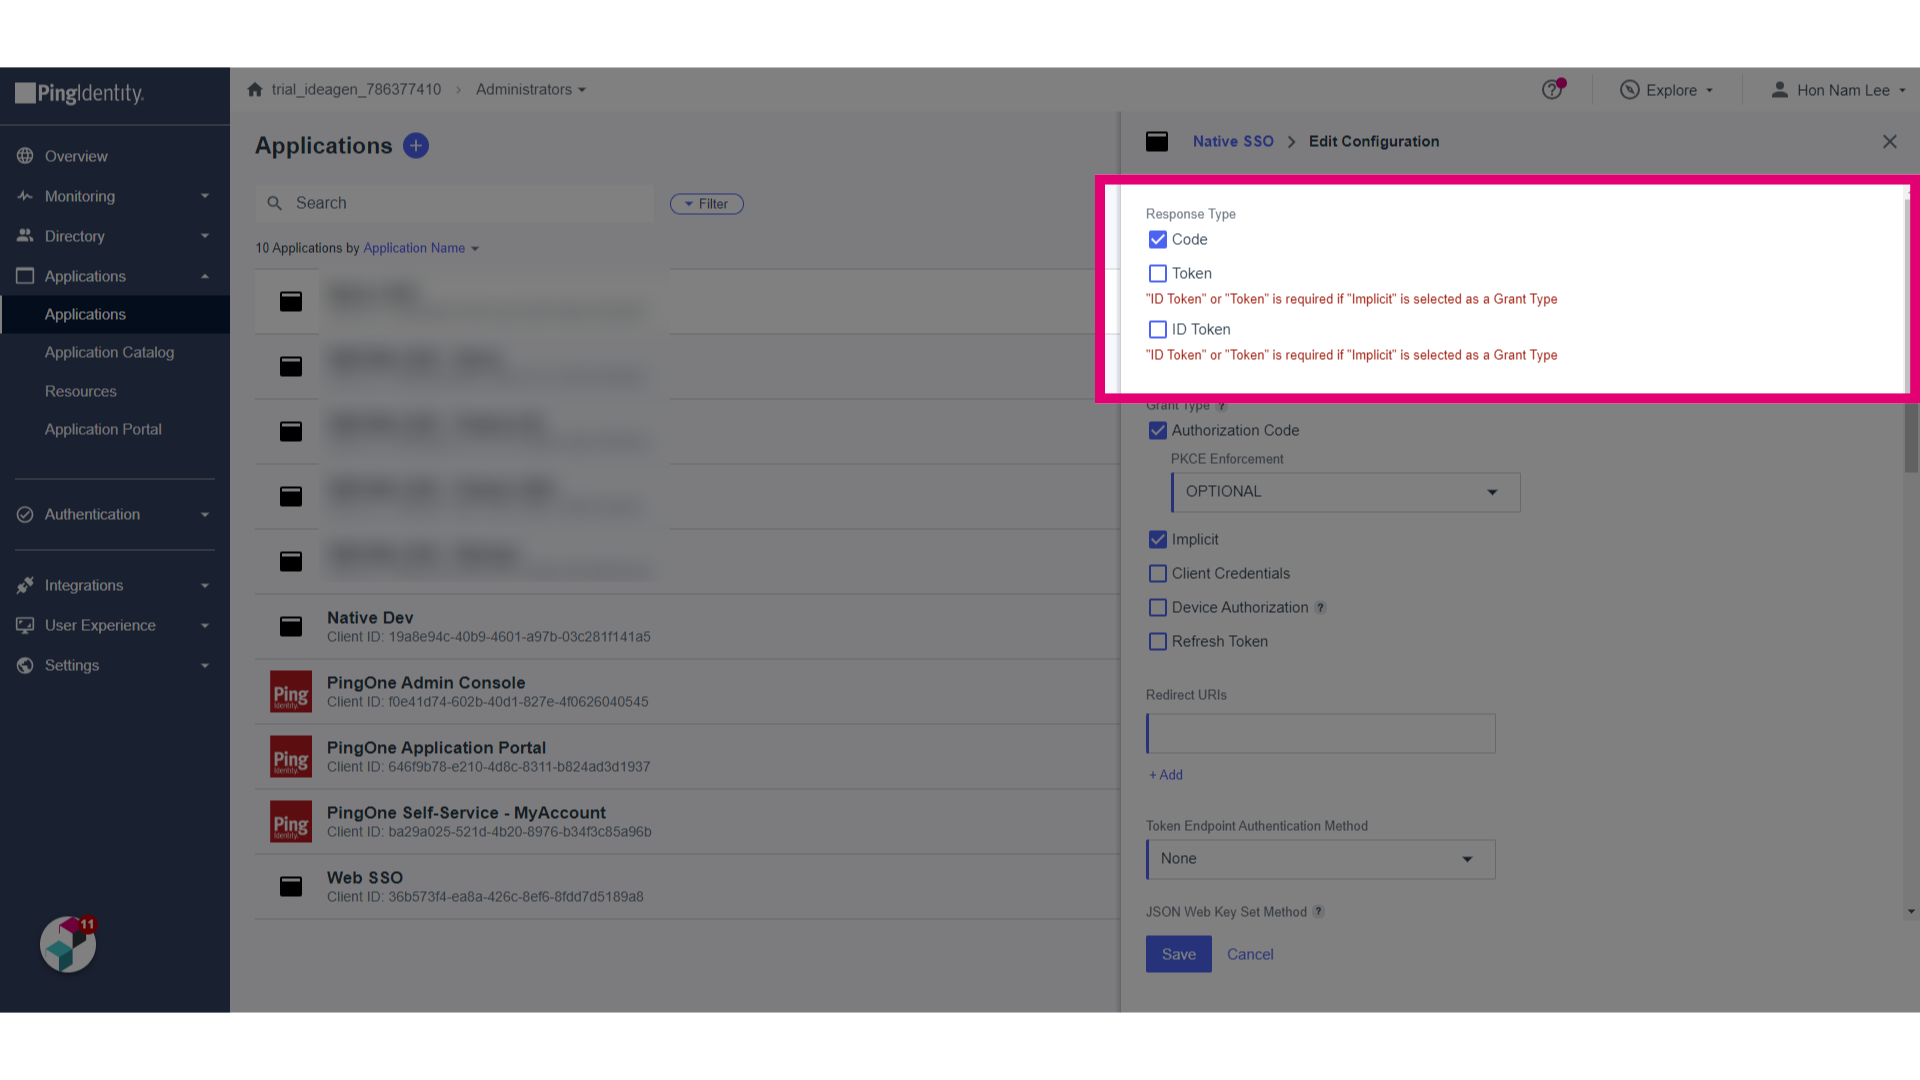This screenshot has height=1080, width=1920.
Task: Click the Native Dev application icon
Action: (x=291, y=626)
